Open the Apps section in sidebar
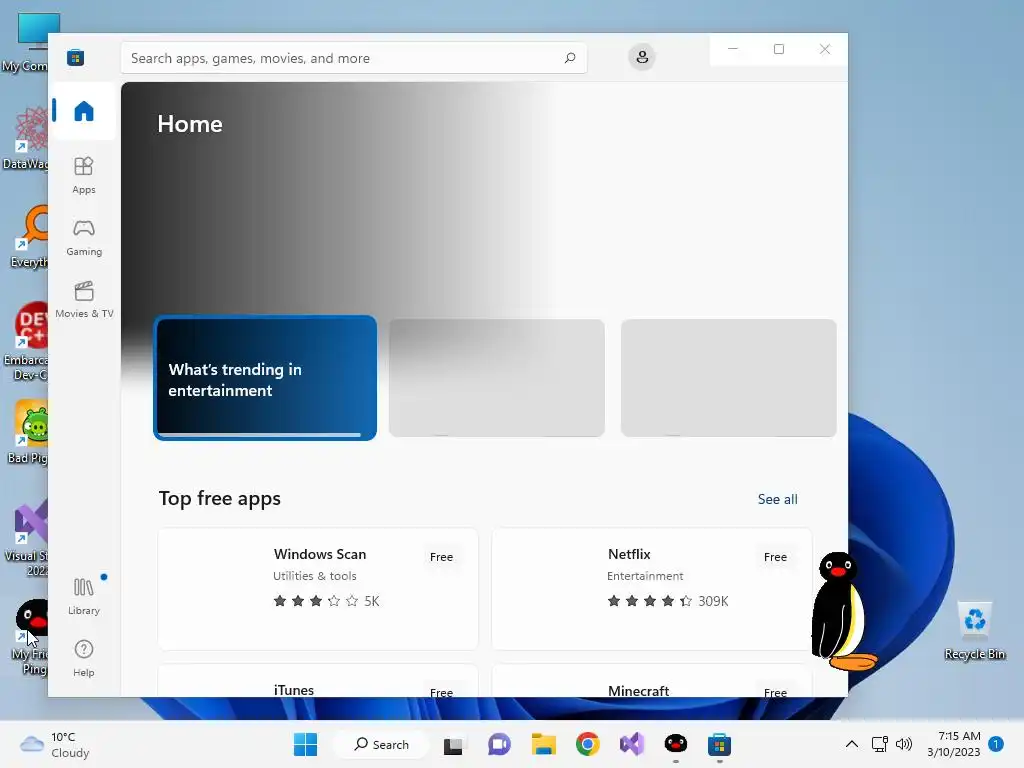Image resolution: width=1024 pixels, height=768 pixels. pyautogui.click(x=84, y=176)
